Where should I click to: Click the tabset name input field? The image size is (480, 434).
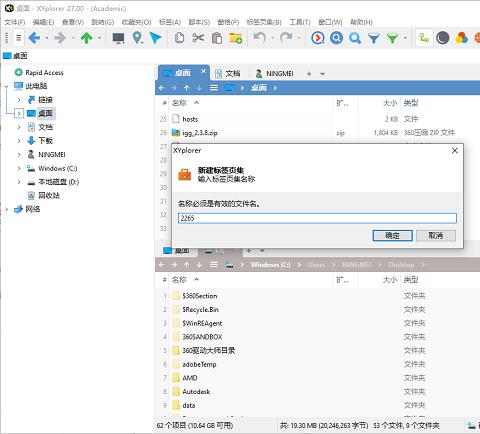pos(317,218)
